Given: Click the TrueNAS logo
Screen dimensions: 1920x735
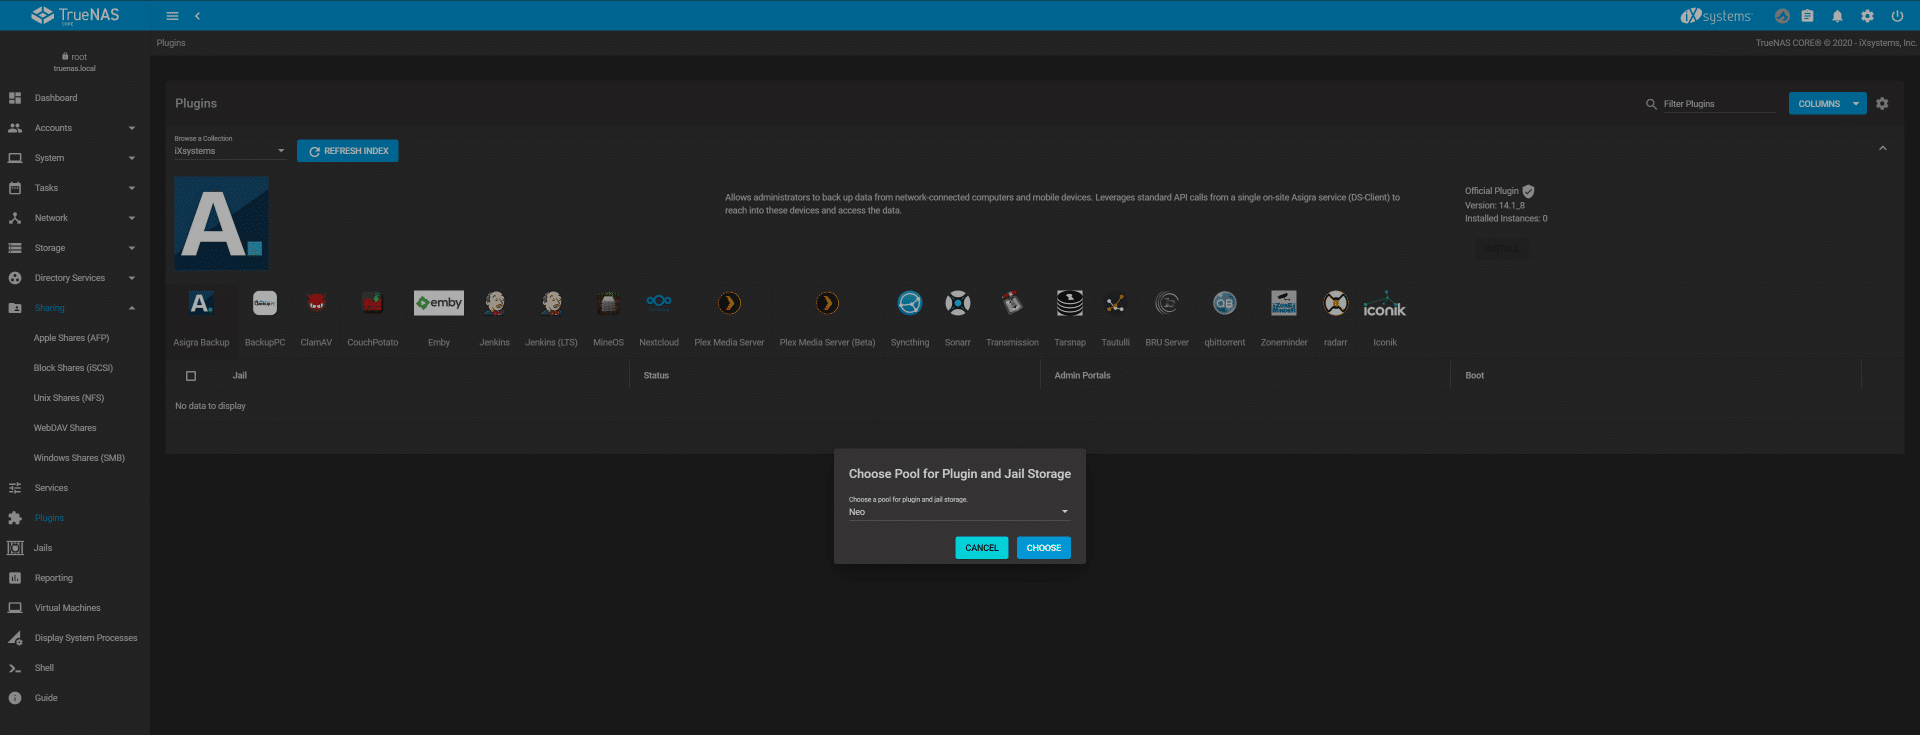Looking at the screenshot, I should pos(75,15).
